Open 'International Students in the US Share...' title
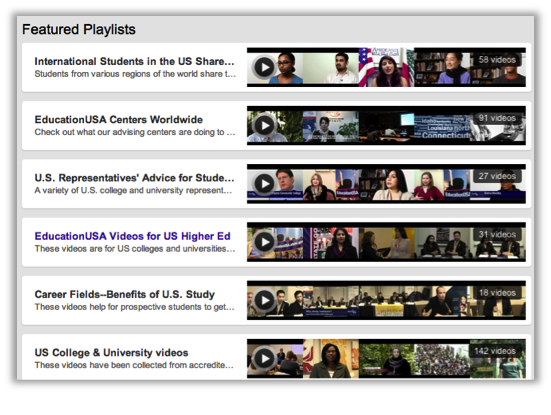The image size is (551, 415). click(x=134, y=61)
